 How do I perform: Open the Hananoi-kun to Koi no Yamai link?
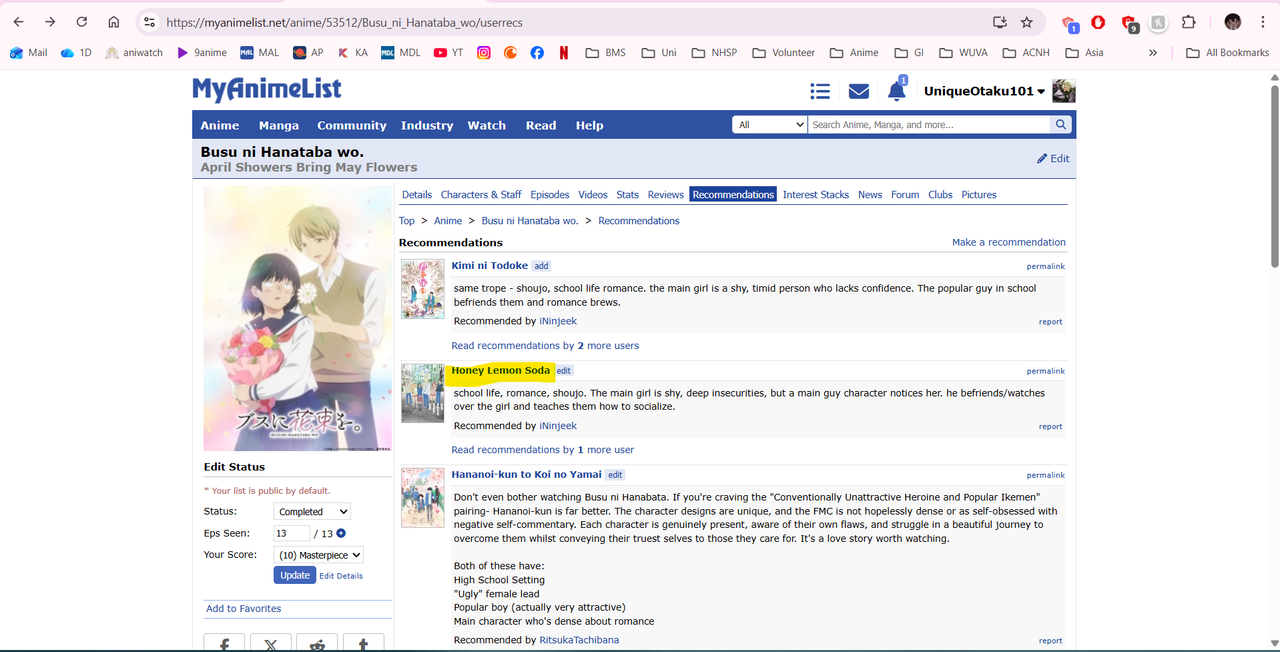(526, 474)
